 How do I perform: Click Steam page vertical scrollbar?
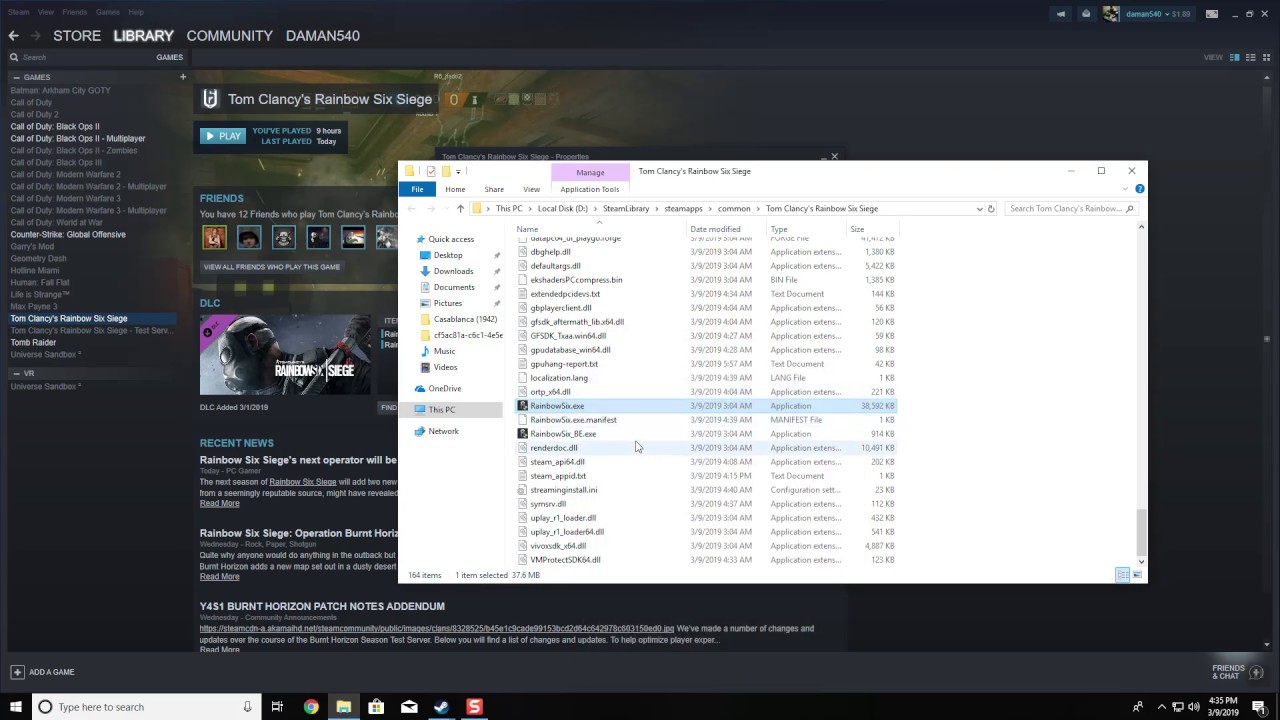(1268, 340)
